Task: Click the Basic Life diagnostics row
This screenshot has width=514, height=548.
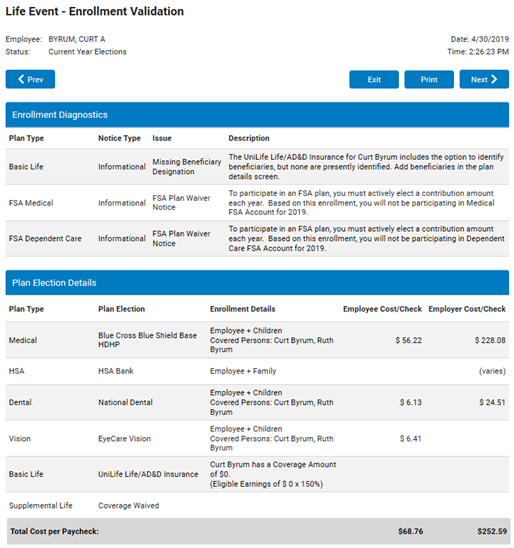Action: pos(257,167)
